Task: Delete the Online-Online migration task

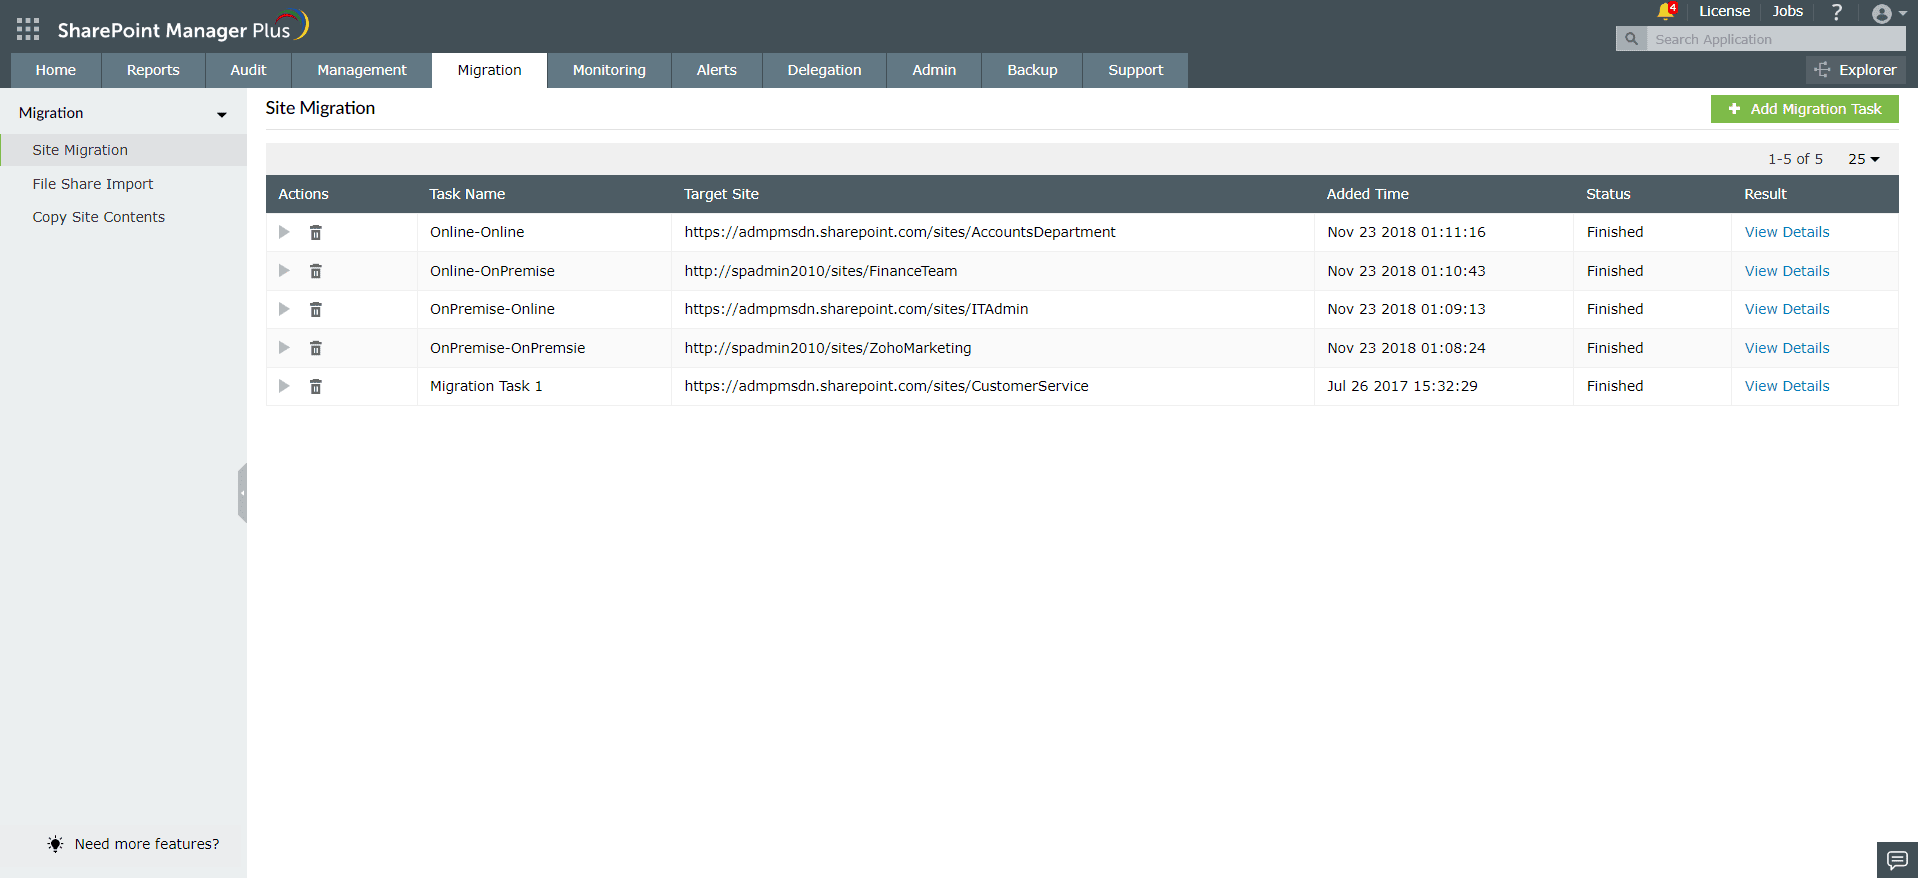Action: 316,232
